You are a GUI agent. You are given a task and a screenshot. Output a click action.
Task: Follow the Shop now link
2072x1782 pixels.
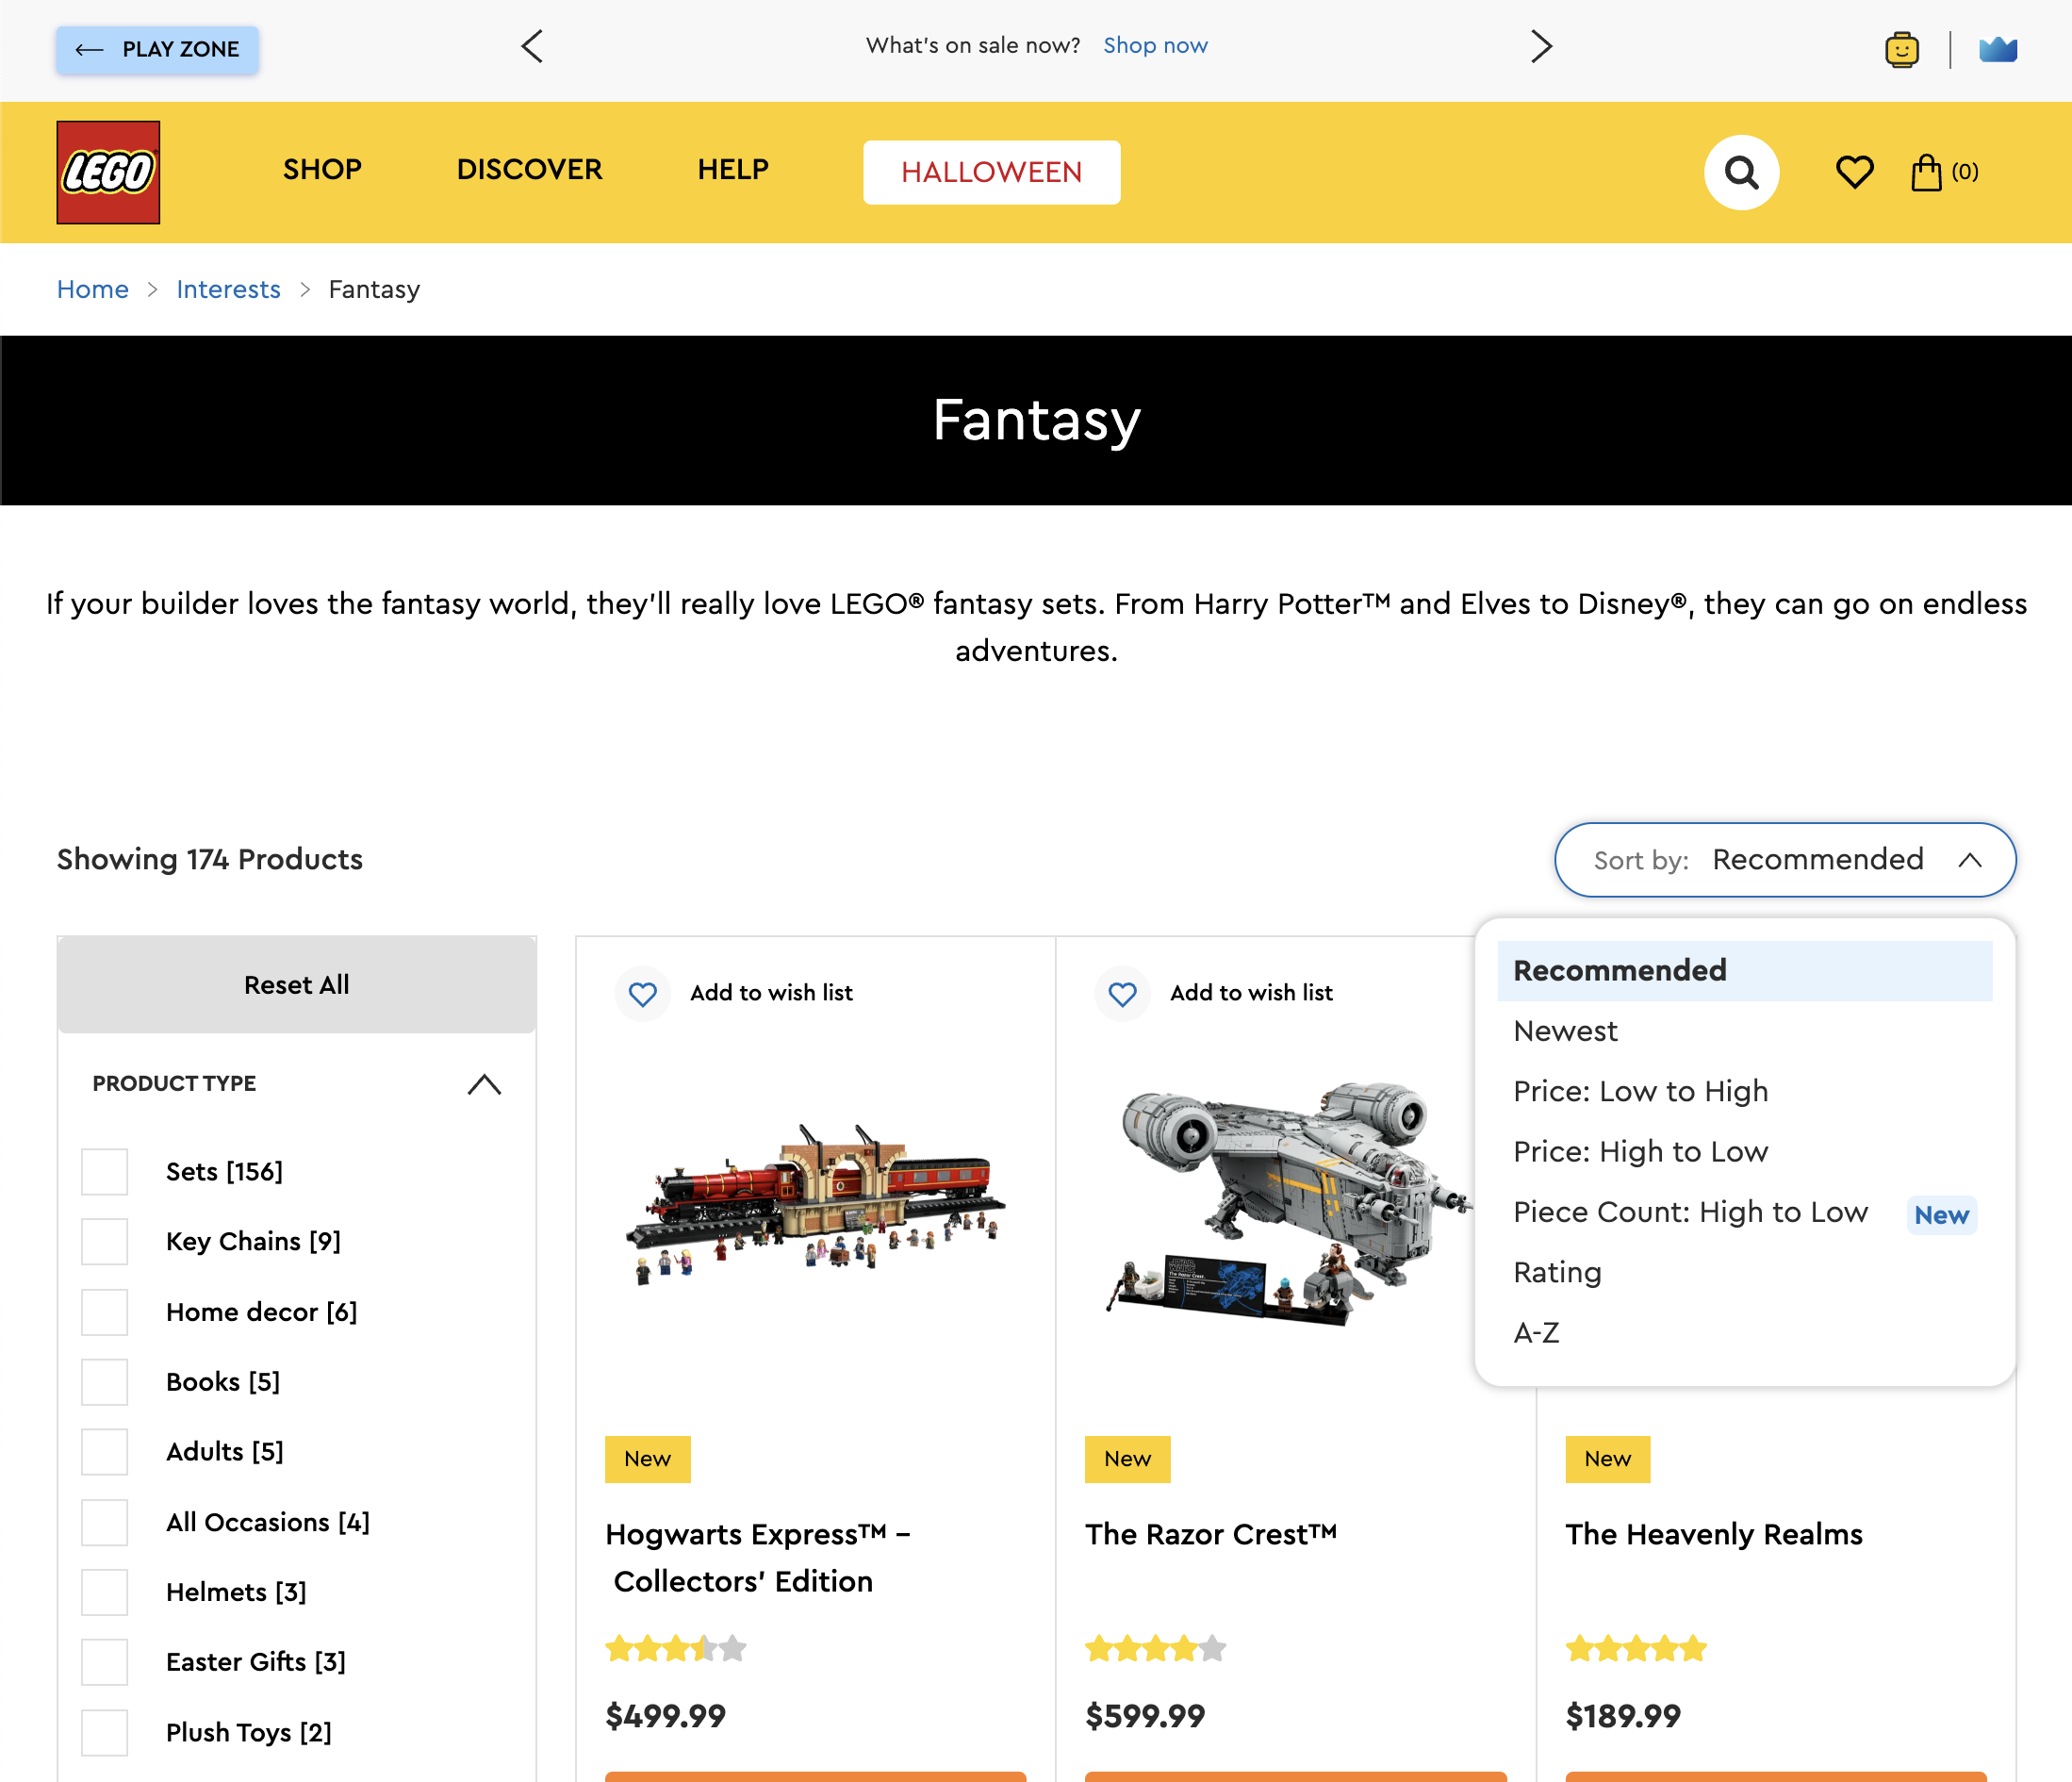[x=1155, y=45]
